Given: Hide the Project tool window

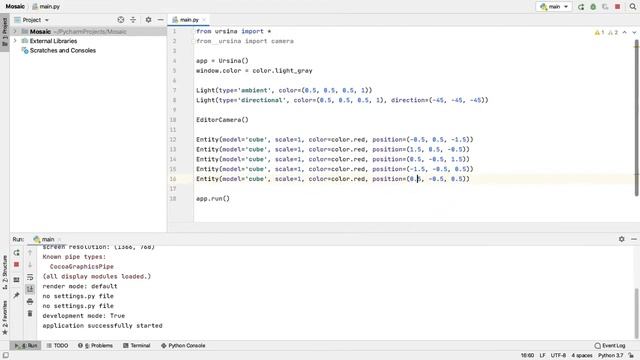Looking at the screenshot, I should pos(160,20).
